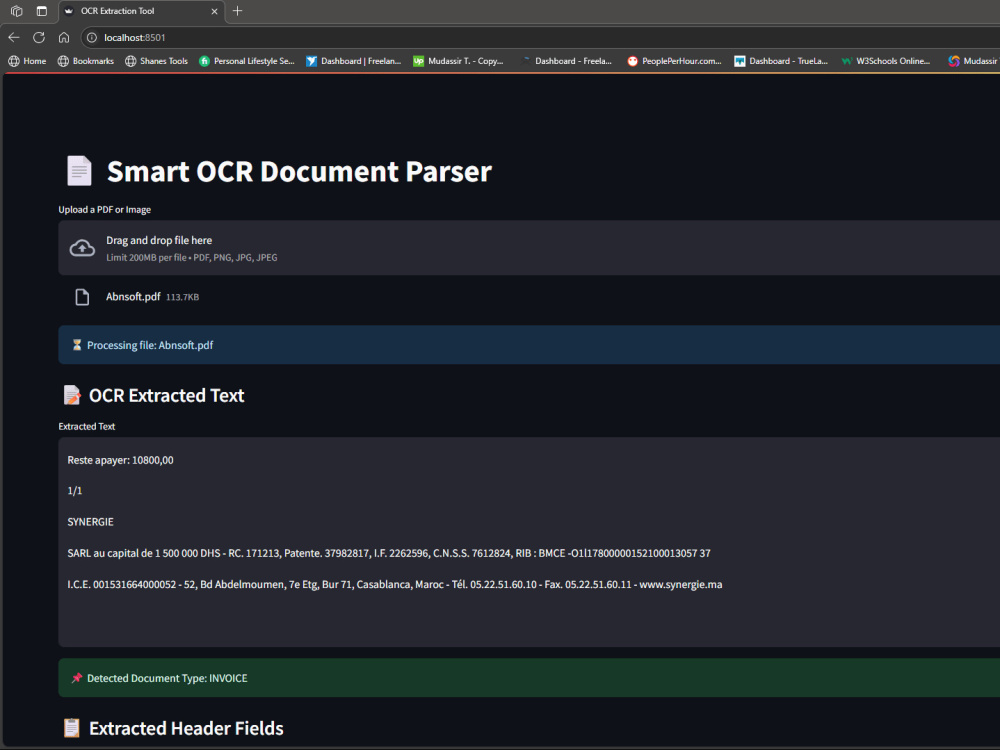Open the Dashboard - TrueLa... bookmark

[781, 61]
